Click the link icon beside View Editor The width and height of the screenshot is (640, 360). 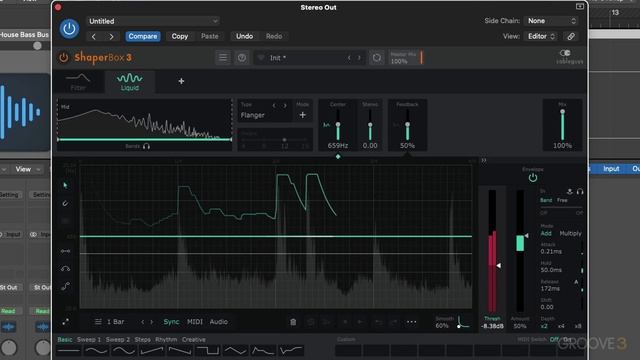click(571, 36)
